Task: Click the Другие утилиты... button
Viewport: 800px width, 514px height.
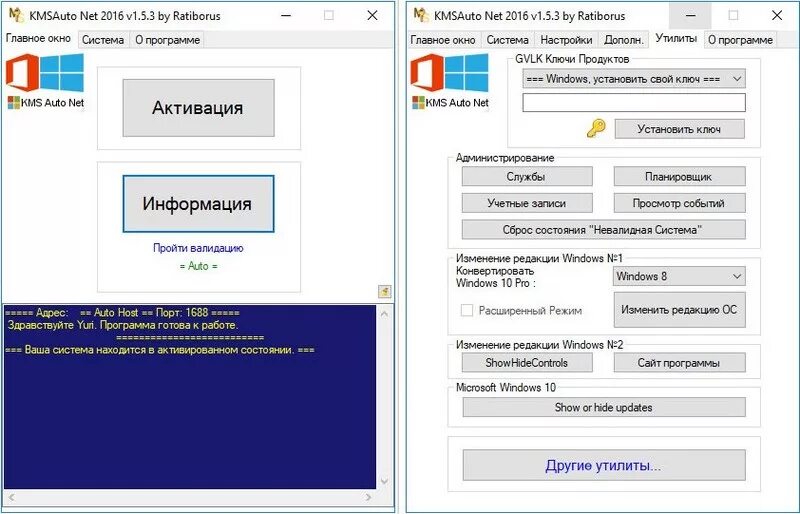Action: click(604, 465)
